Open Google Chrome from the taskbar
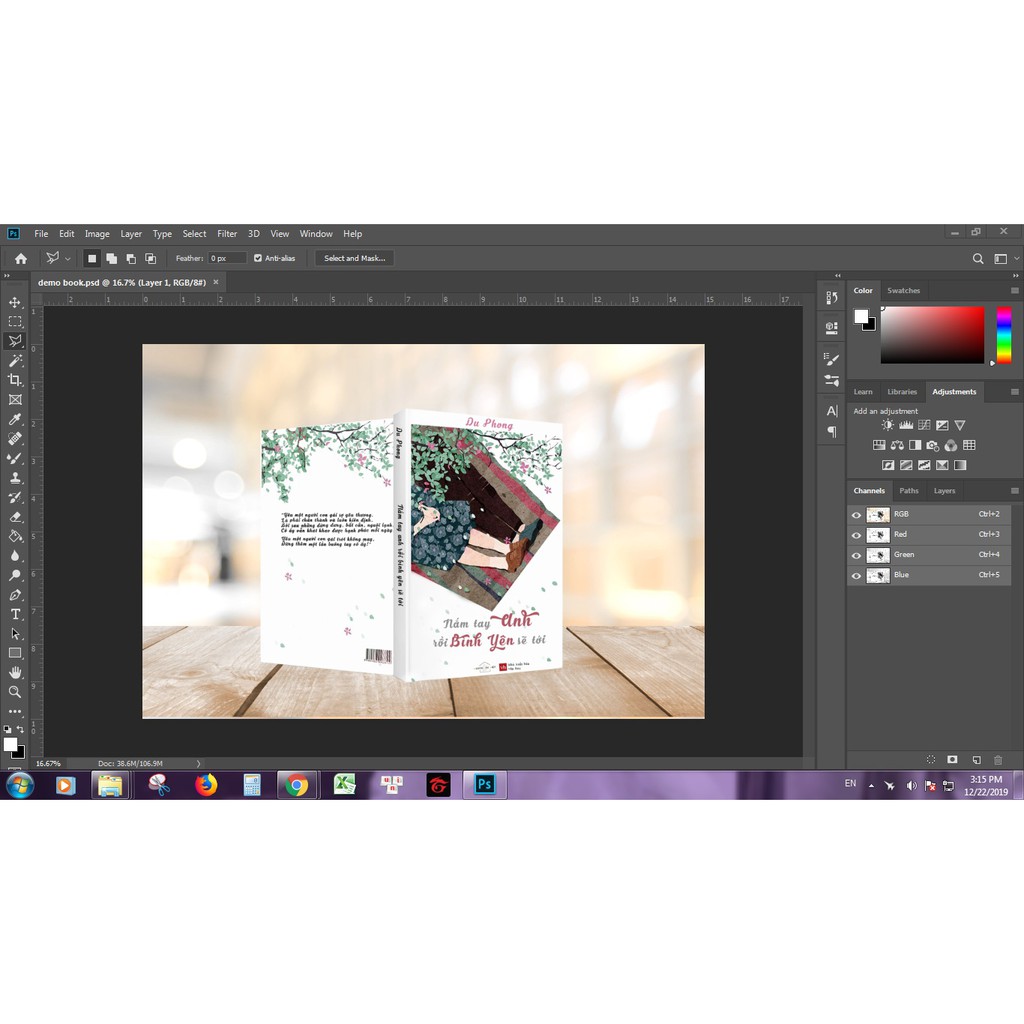Image resolution: width=1024 pixels, height=1024 pixels. [x=296, y=785]
